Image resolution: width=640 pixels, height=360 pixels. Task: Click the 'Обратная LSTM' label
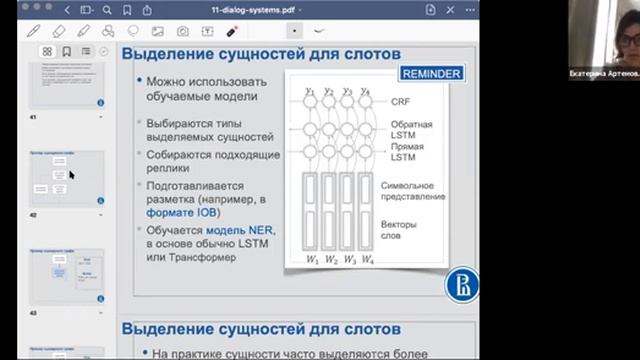[411, 130]
